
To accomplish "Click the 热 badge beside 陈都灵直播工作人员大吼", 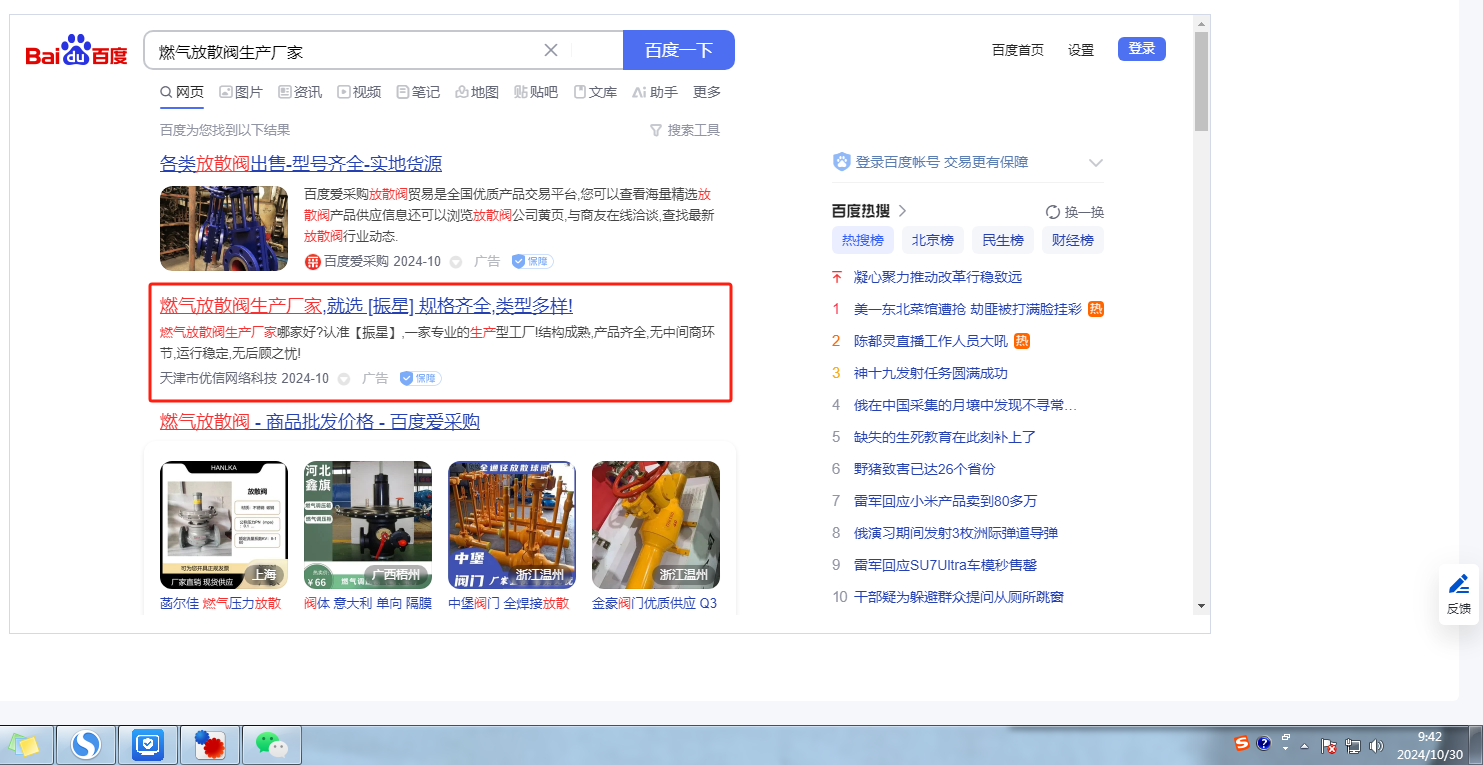I will (1022, 341).
